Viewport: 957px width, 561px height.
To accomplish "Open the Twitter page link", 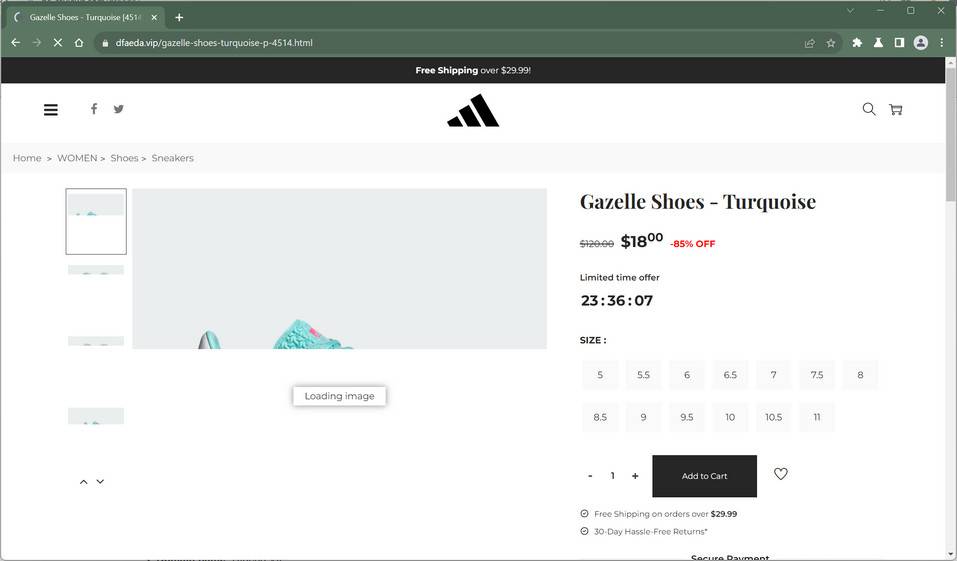I will click(118, 109).
